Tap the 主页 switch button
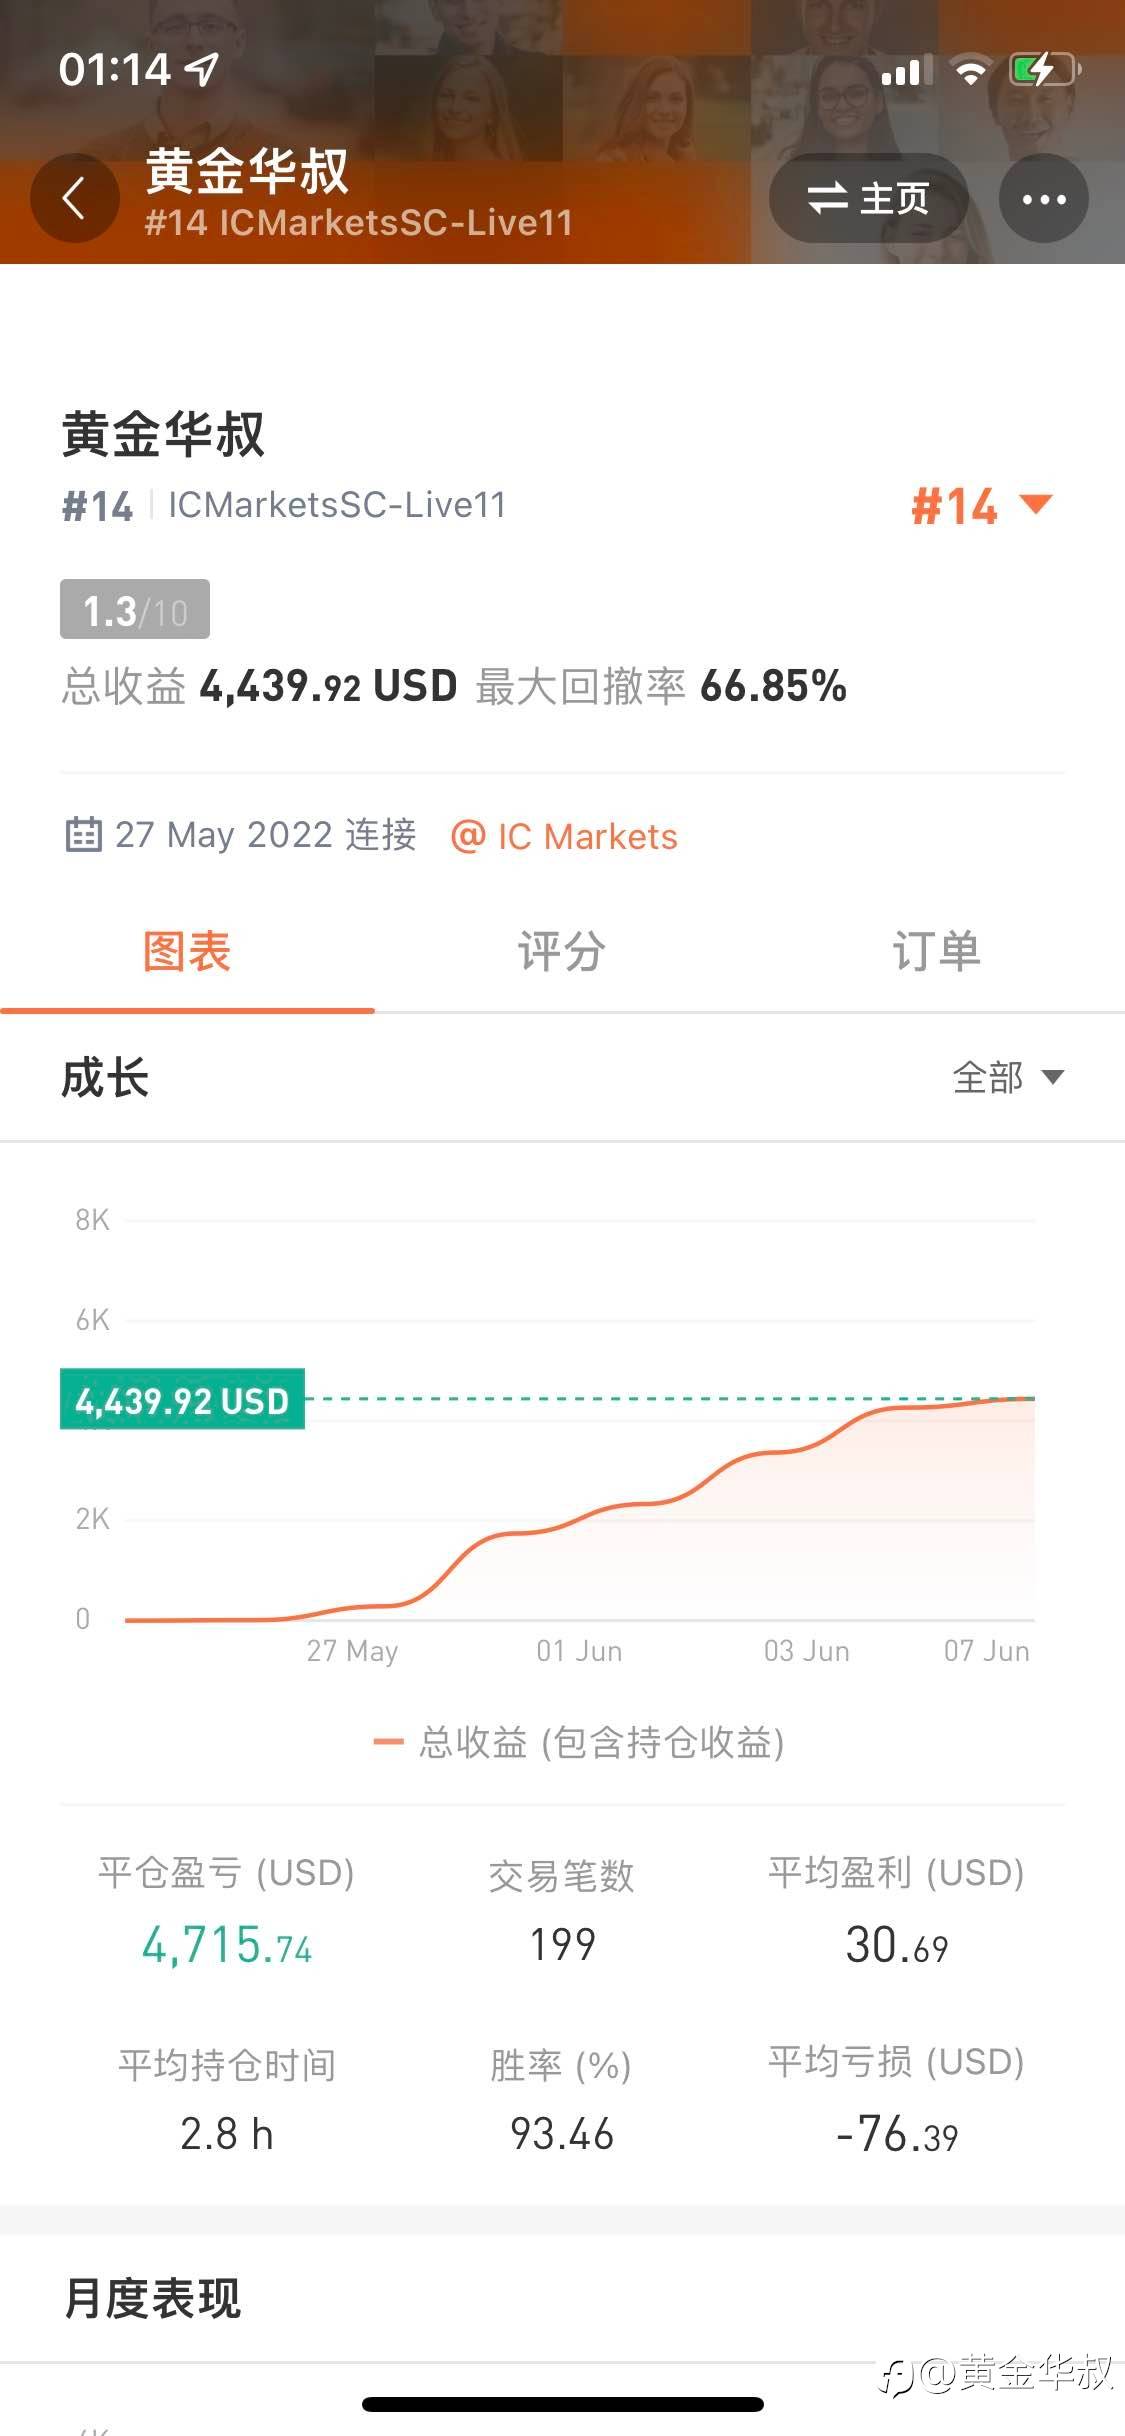1125x2436 pixels. click(x=868, y=199)
